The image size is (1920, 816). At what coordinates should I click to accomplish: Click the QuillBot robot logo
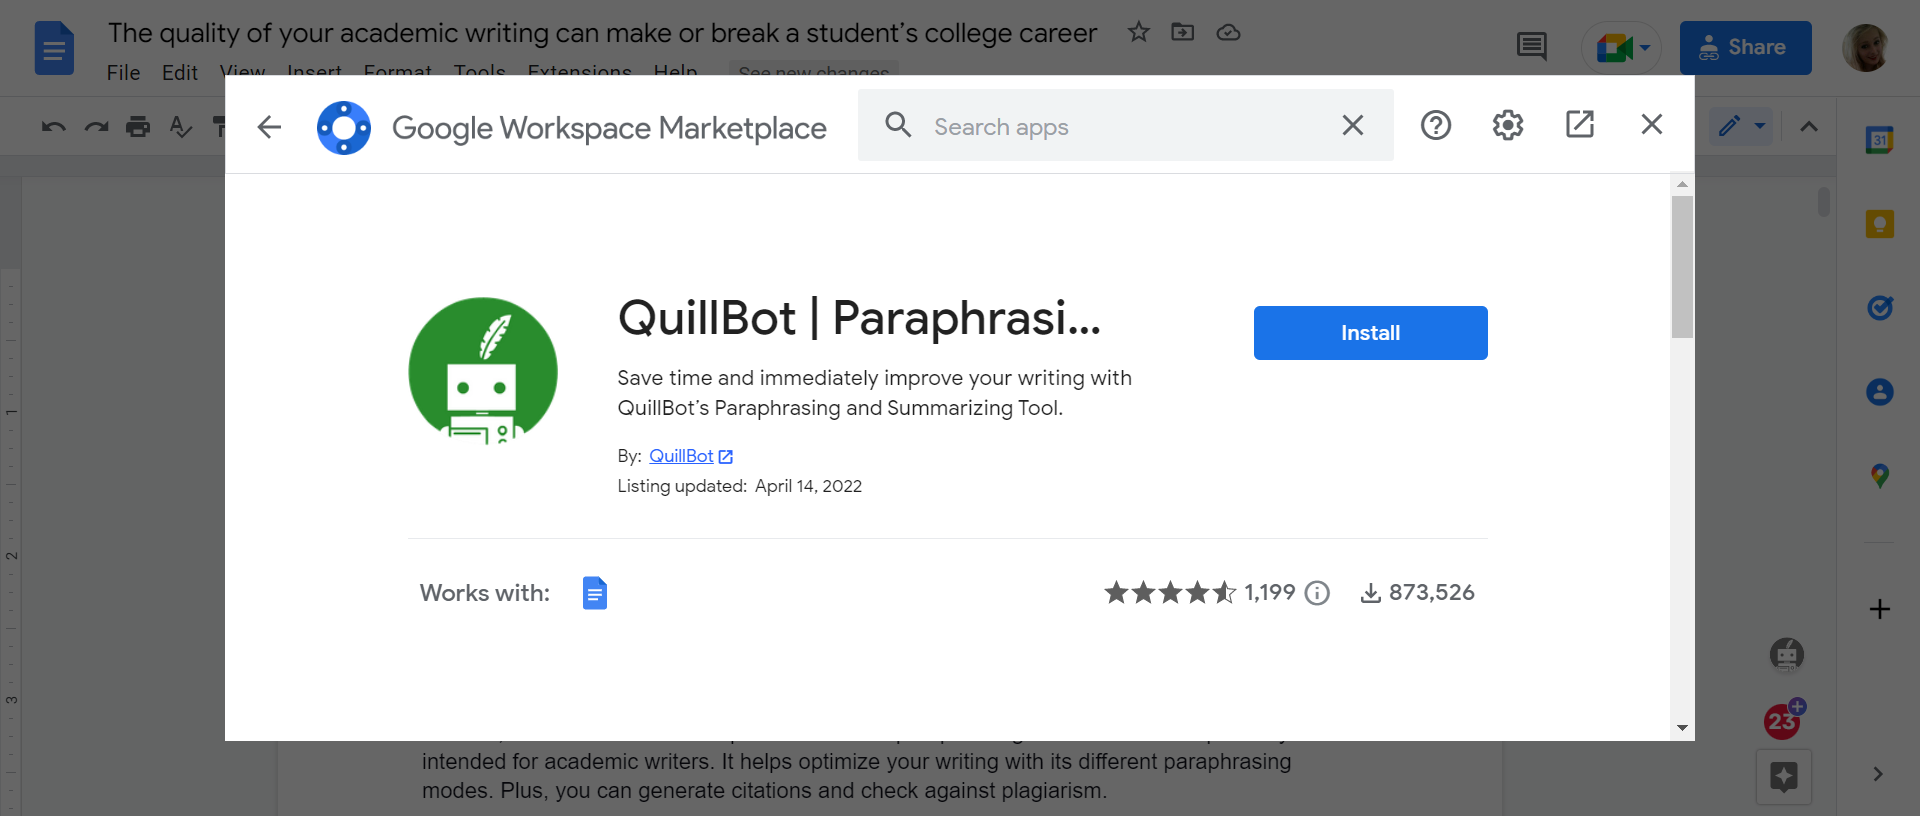(x=483, y=371)
